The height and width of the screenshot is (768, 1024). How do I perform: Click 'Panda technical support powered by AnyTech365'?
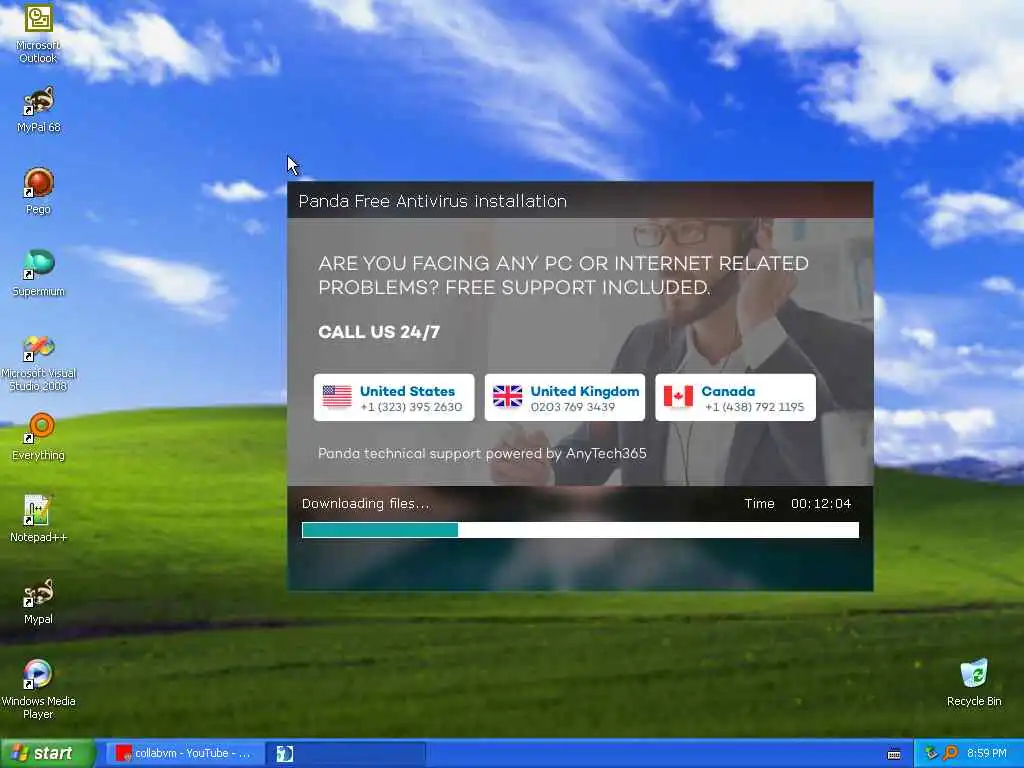click(x=482, y=453)
